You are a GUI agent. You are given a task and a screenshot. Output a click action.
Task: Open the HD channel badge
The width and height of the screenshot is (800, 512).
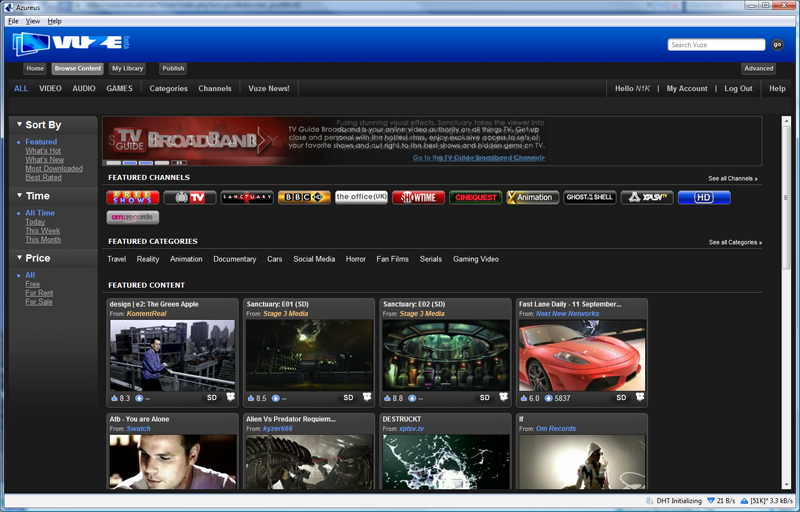(704, 197)
